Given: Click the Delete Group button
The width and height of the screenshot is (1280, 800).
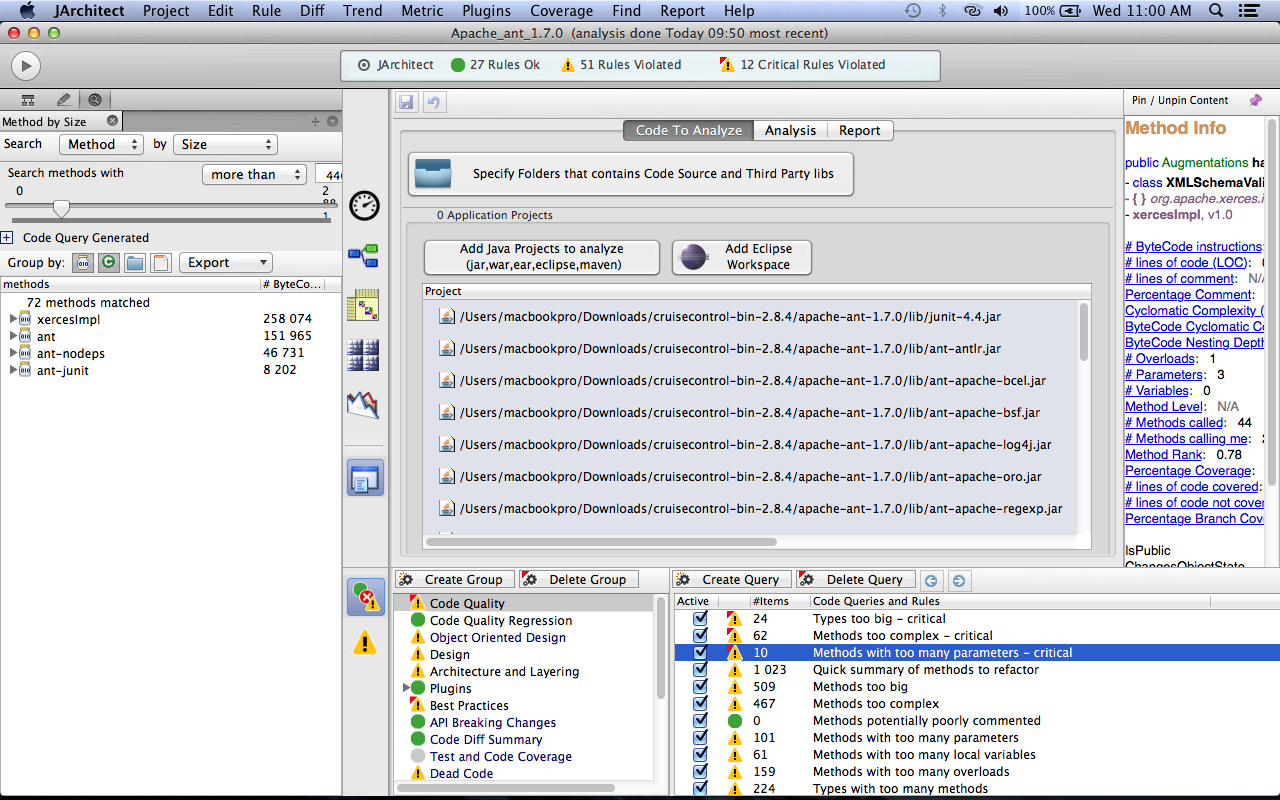Looking at the screenshot, I should pyautogui.click(x=578, y=580).
